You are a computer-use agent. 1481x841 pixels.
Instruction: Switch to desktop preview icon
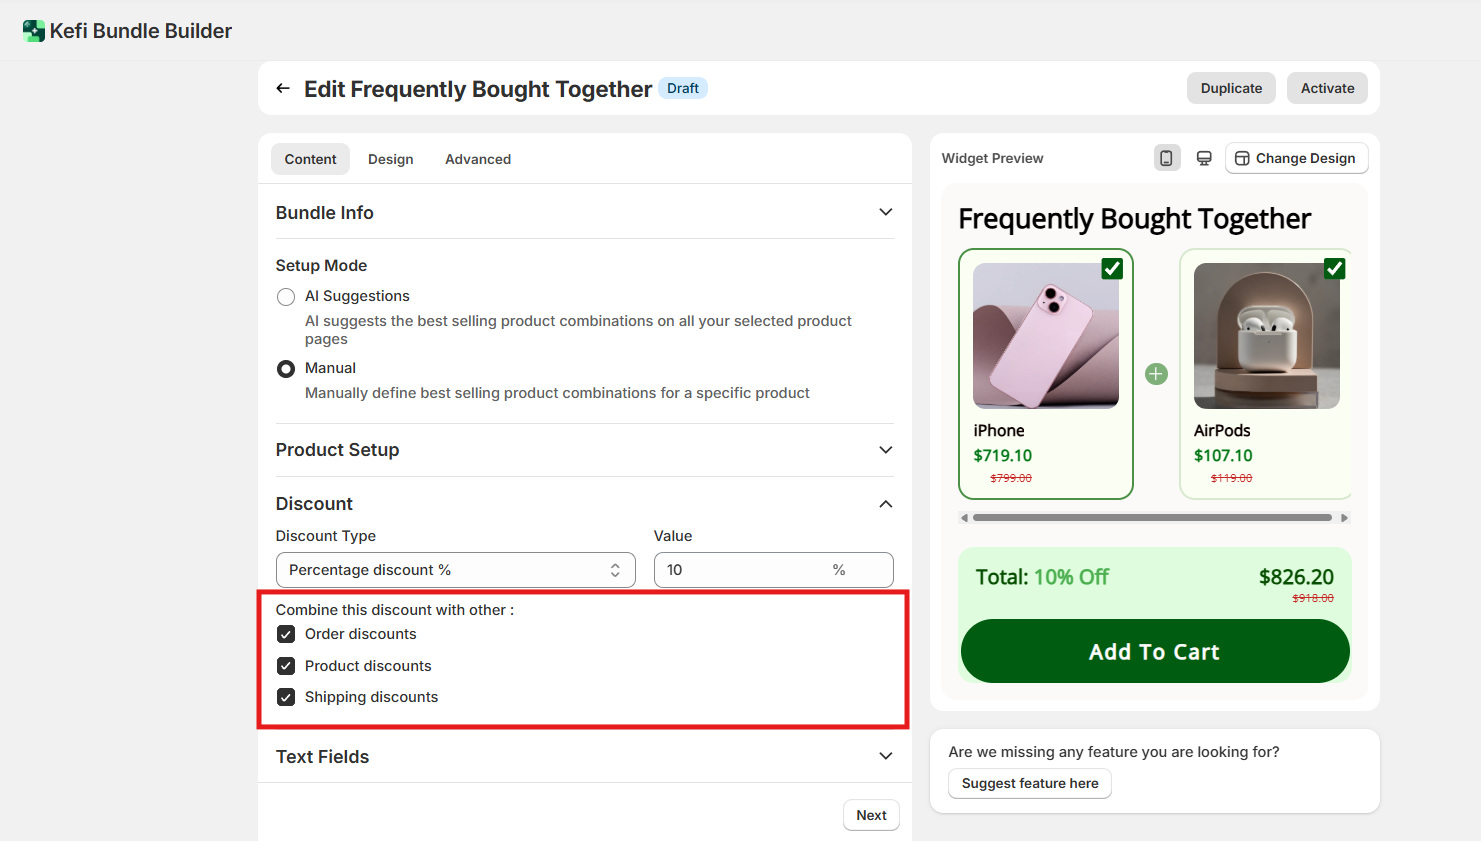1204,158
